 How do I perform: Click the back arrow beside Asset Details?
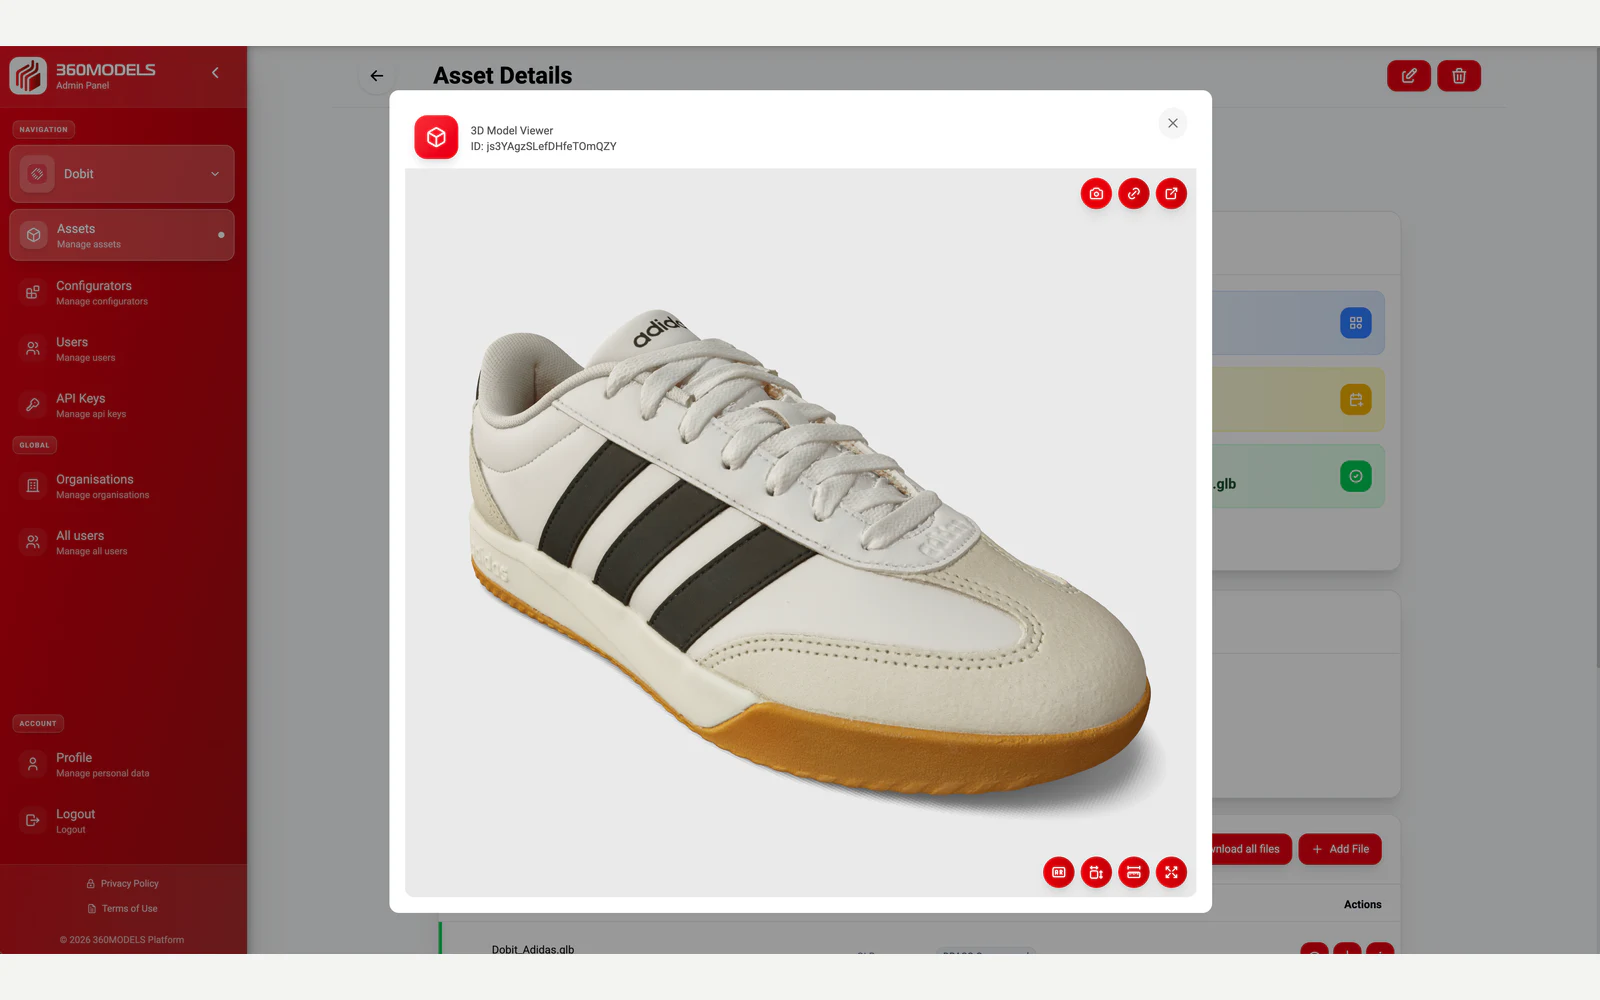tap(376, 76)
